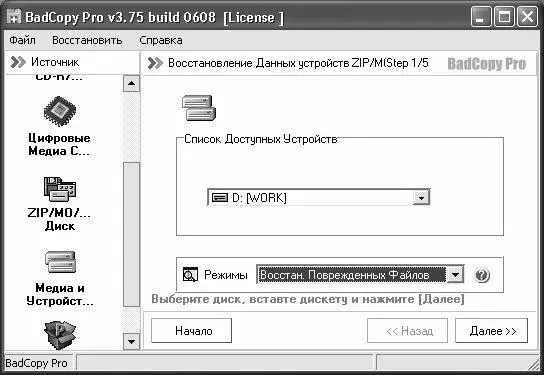Click the Список Доступных Устройств label

coord(260,139)
